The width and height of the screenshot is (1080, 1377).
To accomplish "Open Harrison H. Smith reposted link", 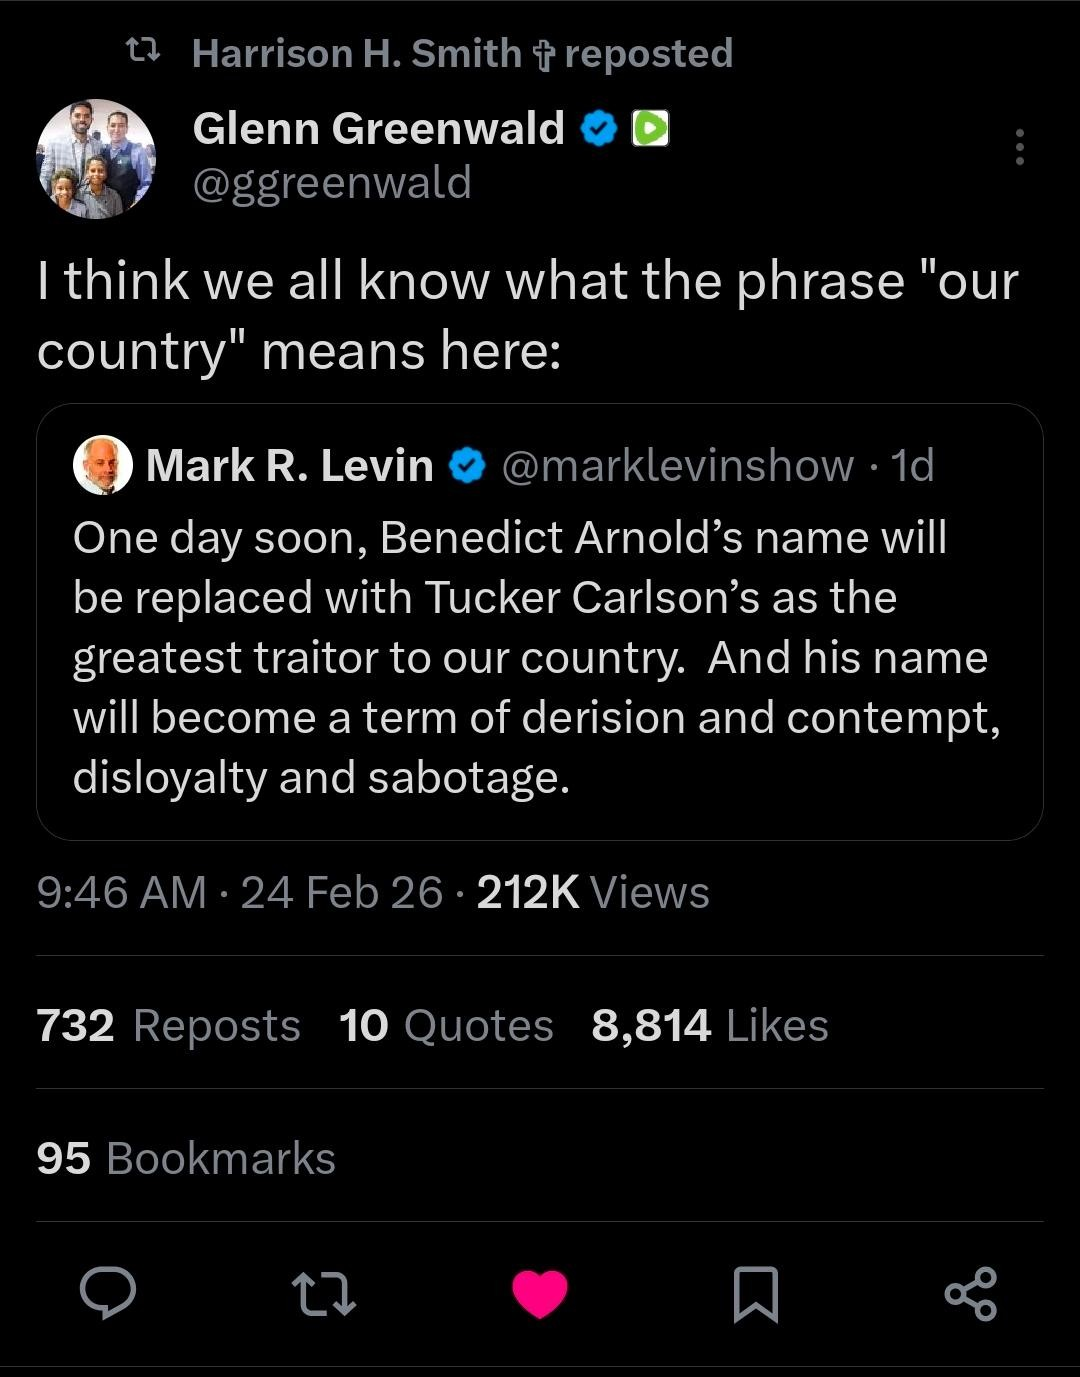I will [x=462, y=54].
